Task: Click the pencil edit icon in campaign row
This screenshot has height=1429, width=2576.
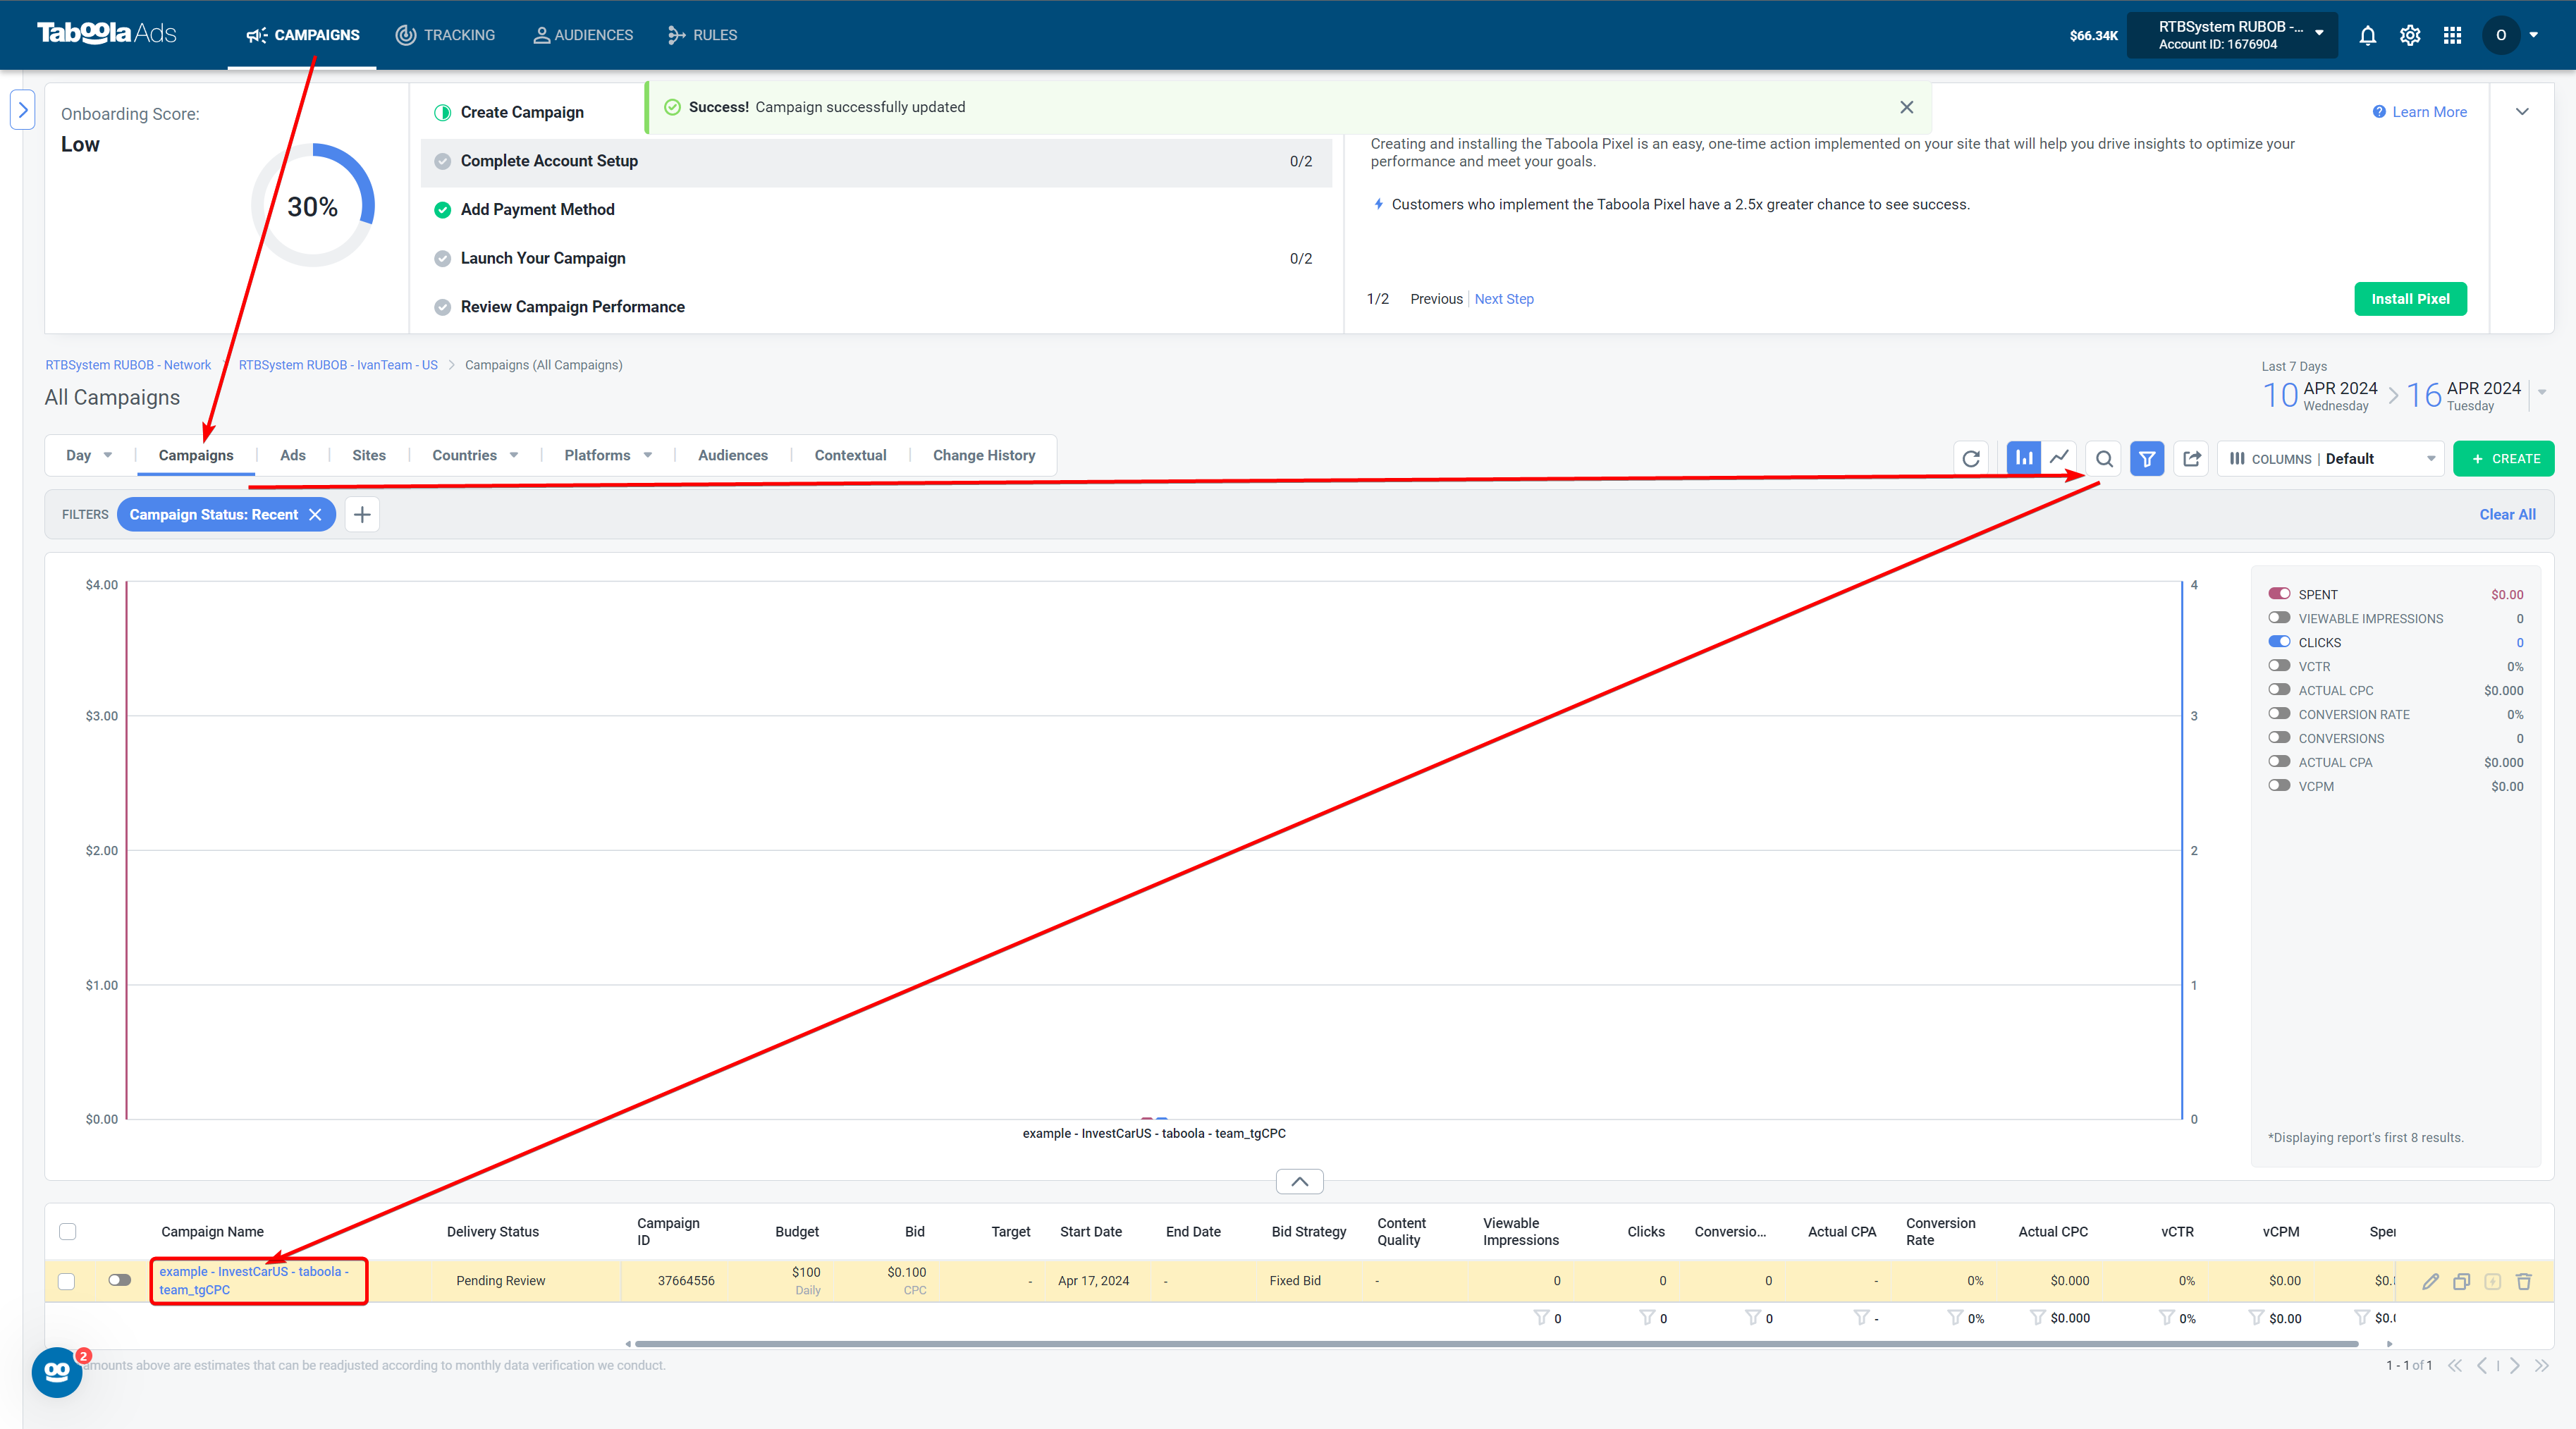Action: click(x=2430, y=1281)
